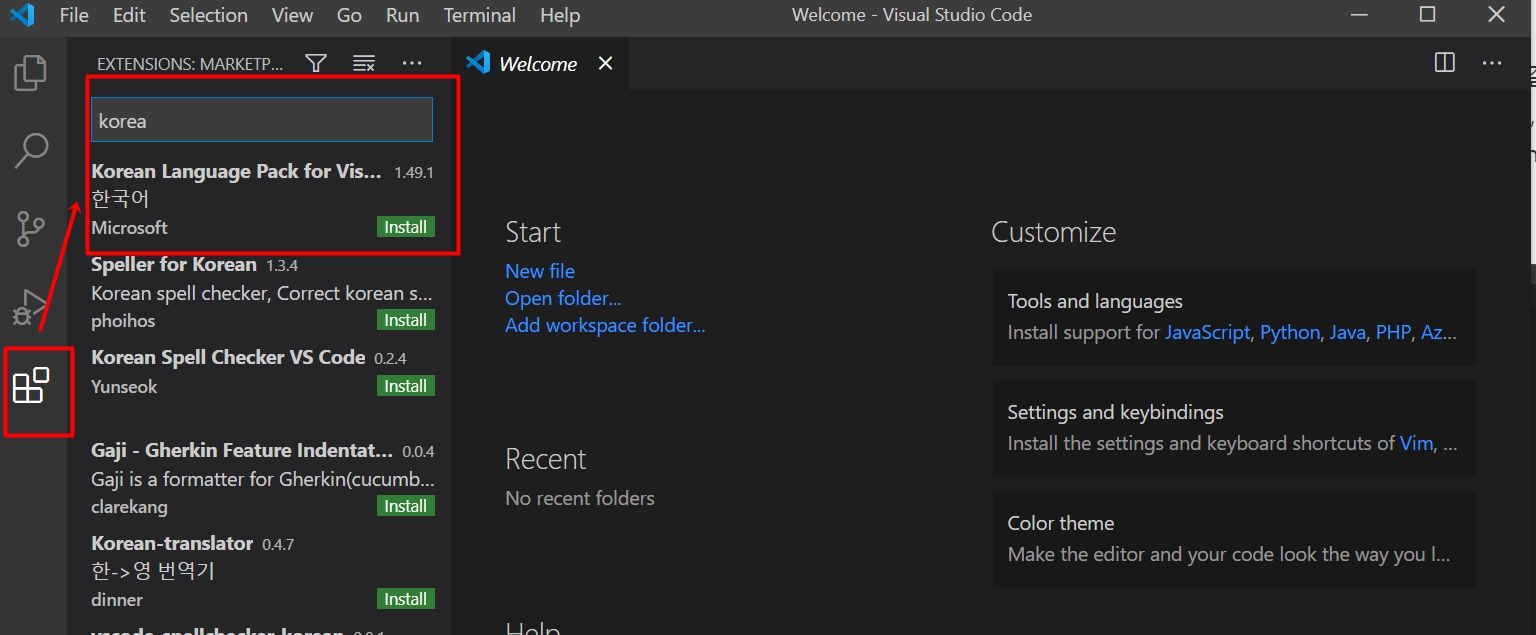Select the Welcome editor tab
This screenshot has height=635, width=1536.
pos(538,64)
